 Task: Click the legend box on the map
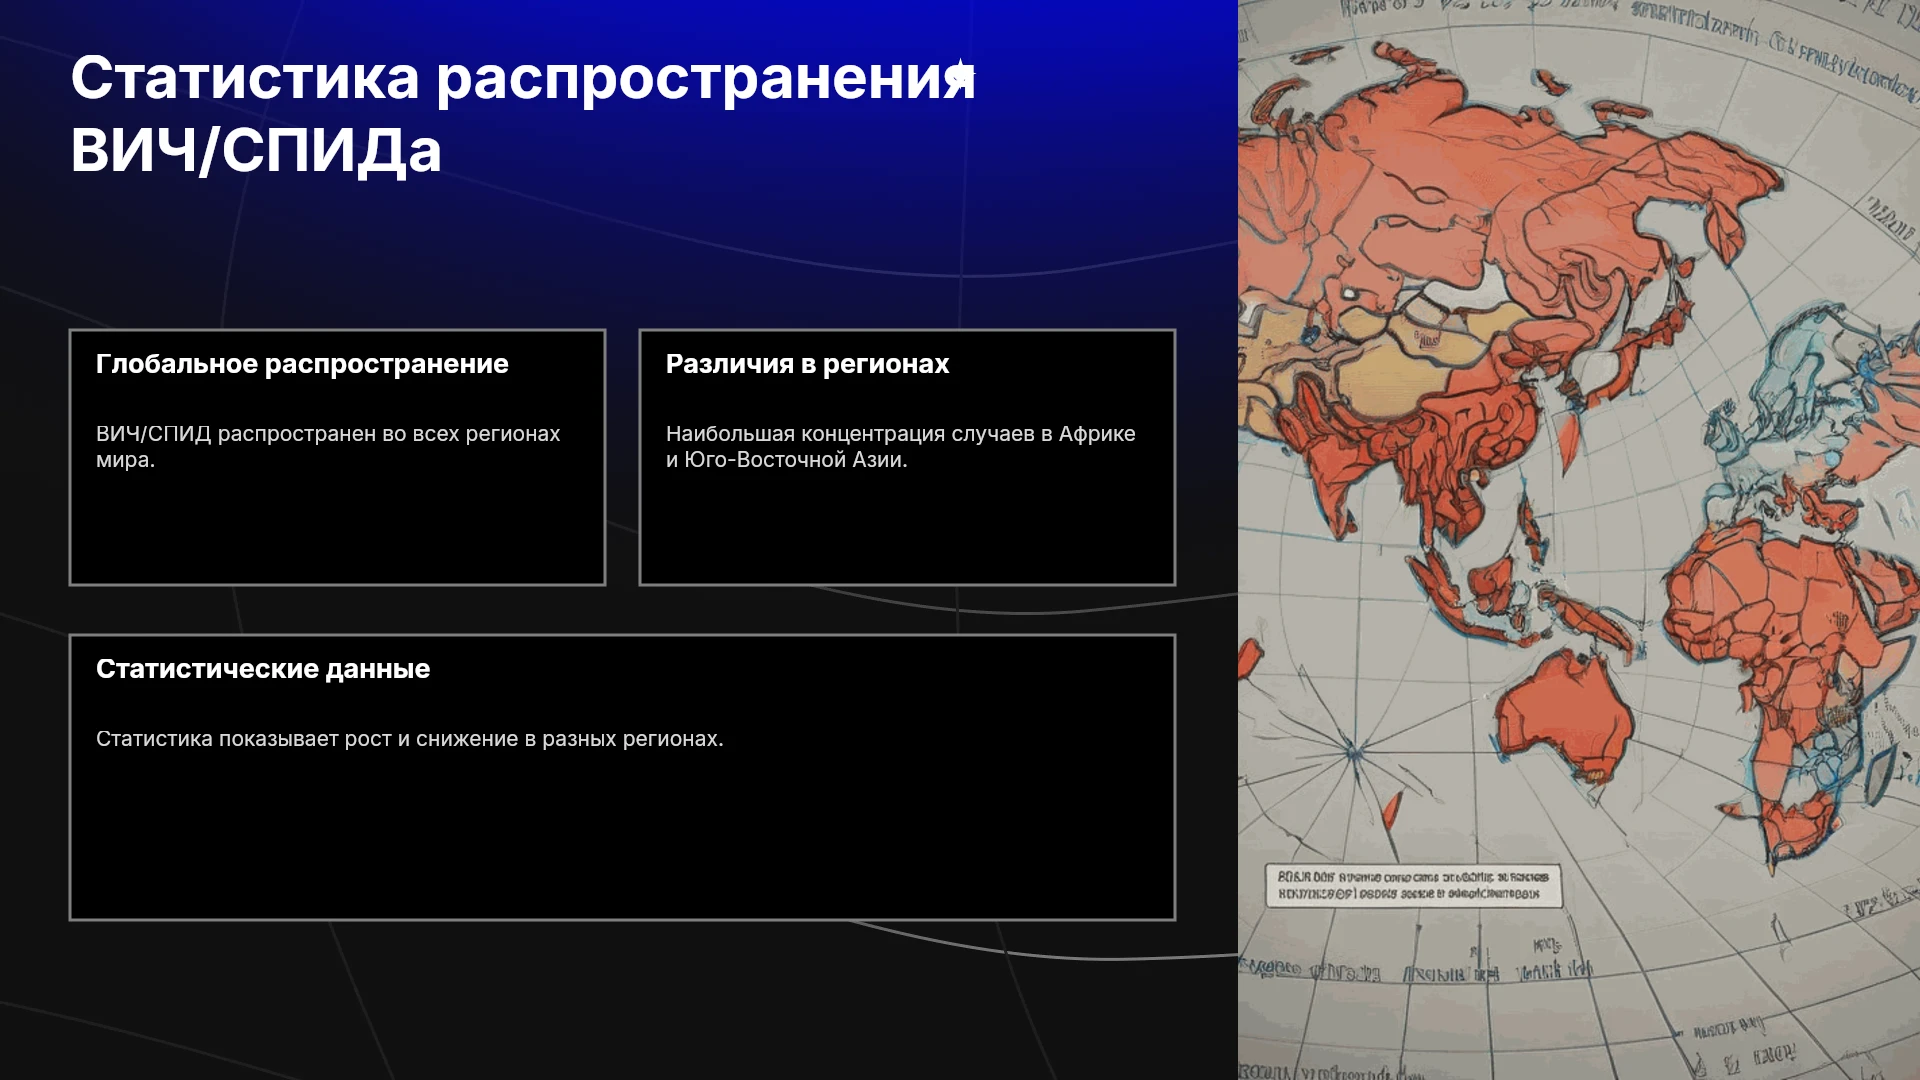pos(1413,885)
